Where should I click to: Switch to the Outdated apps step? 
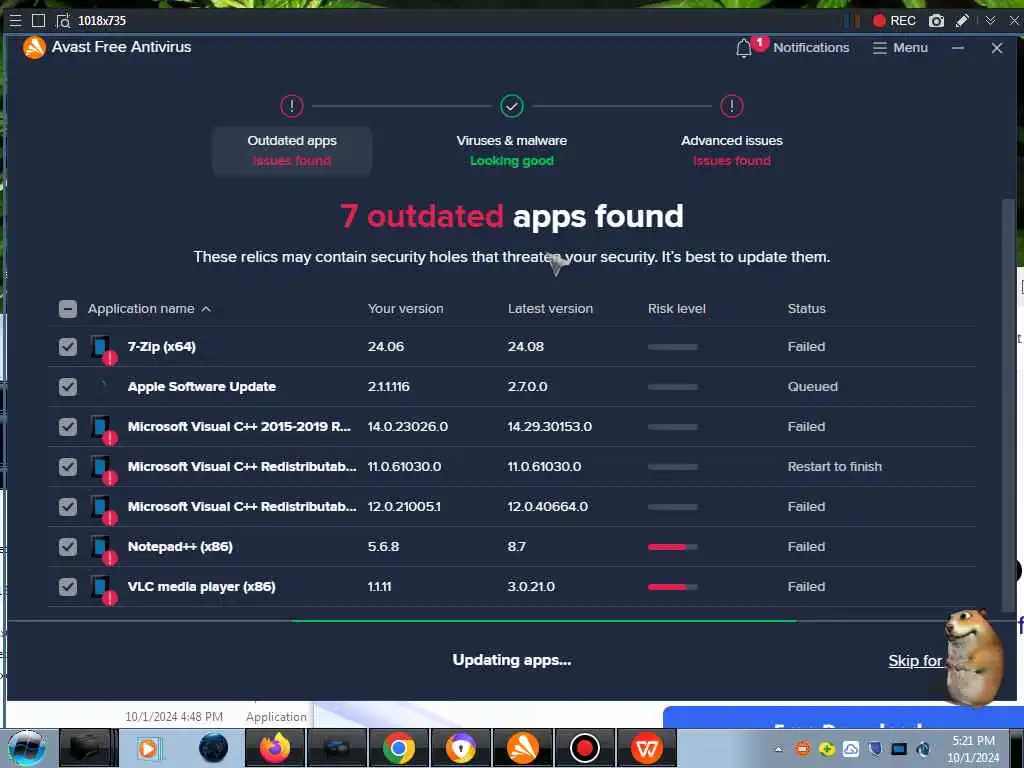(292, 150)
